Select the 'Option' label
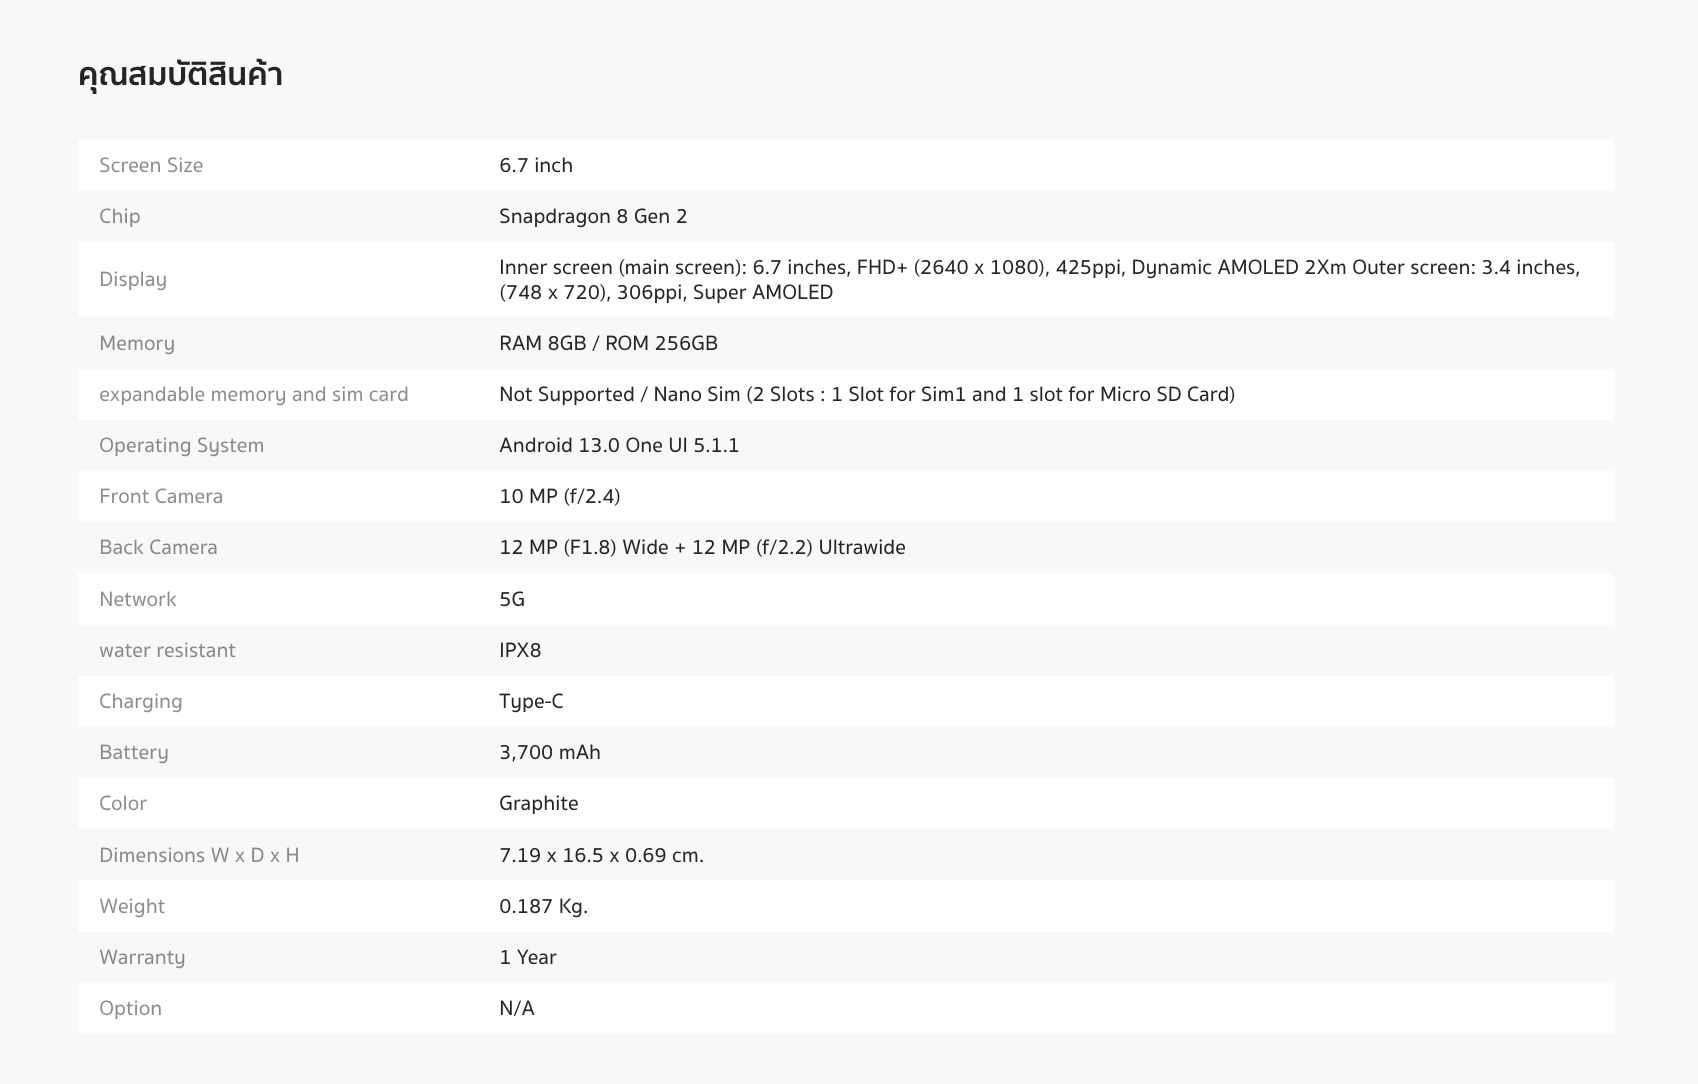1698x1084 pixels. (x=130, y=1008)
